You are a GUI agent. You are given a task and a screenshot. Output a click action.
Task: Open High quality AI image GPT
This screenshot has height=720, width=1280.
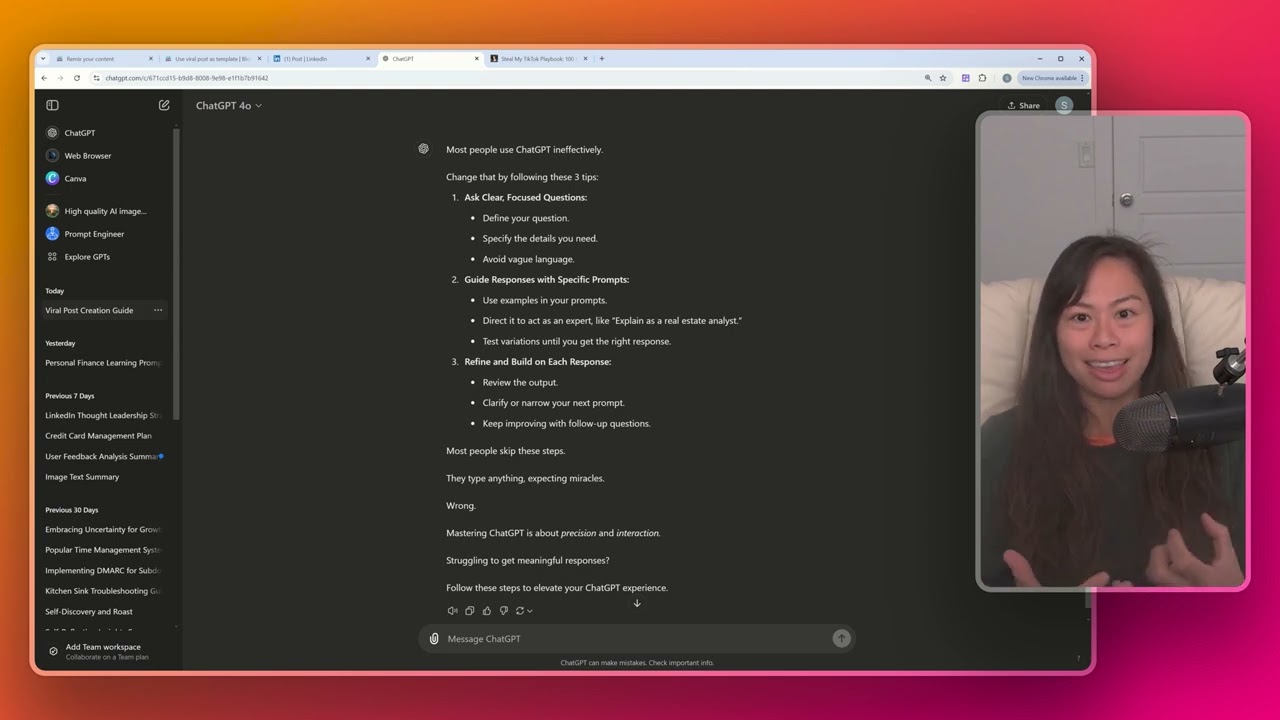(x=105, y=211)
